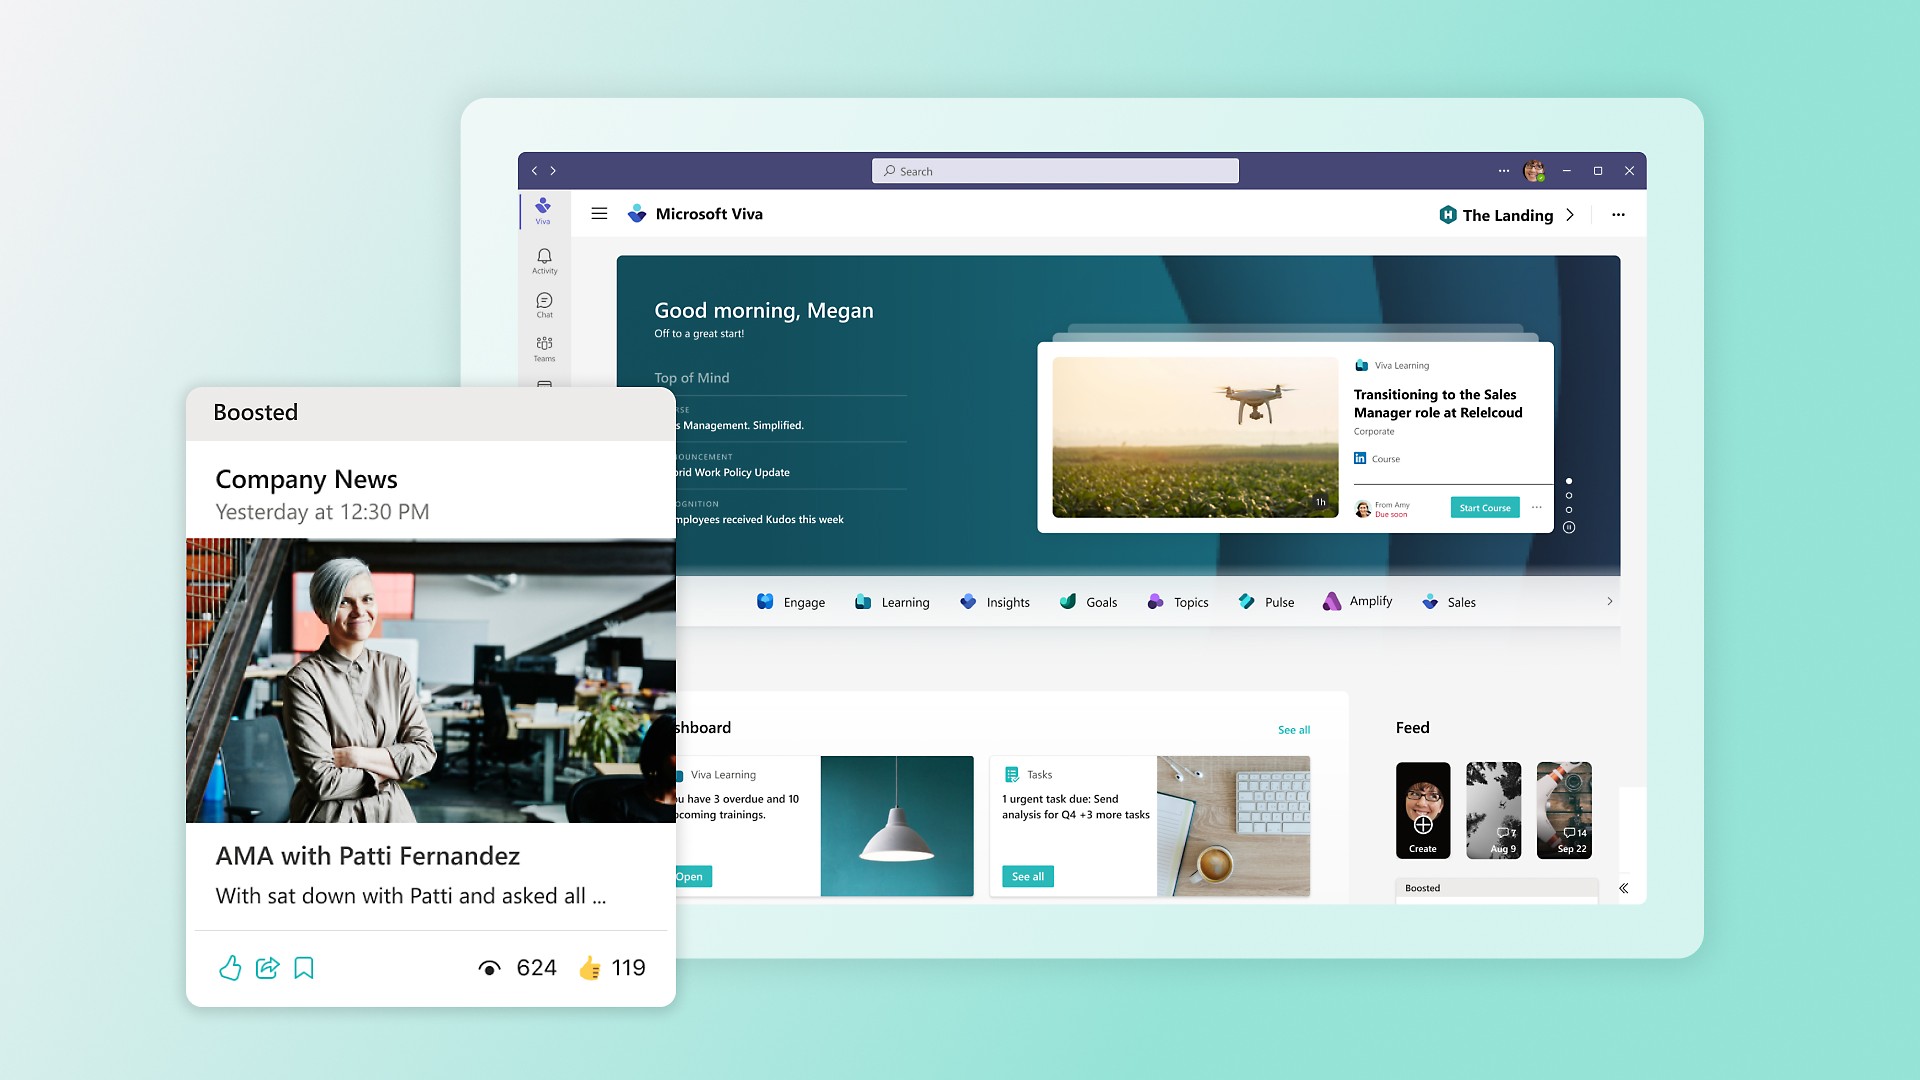Toggle the share icon on Company News post
This screenshot has height=1080, width=1920.
[268, 967]
